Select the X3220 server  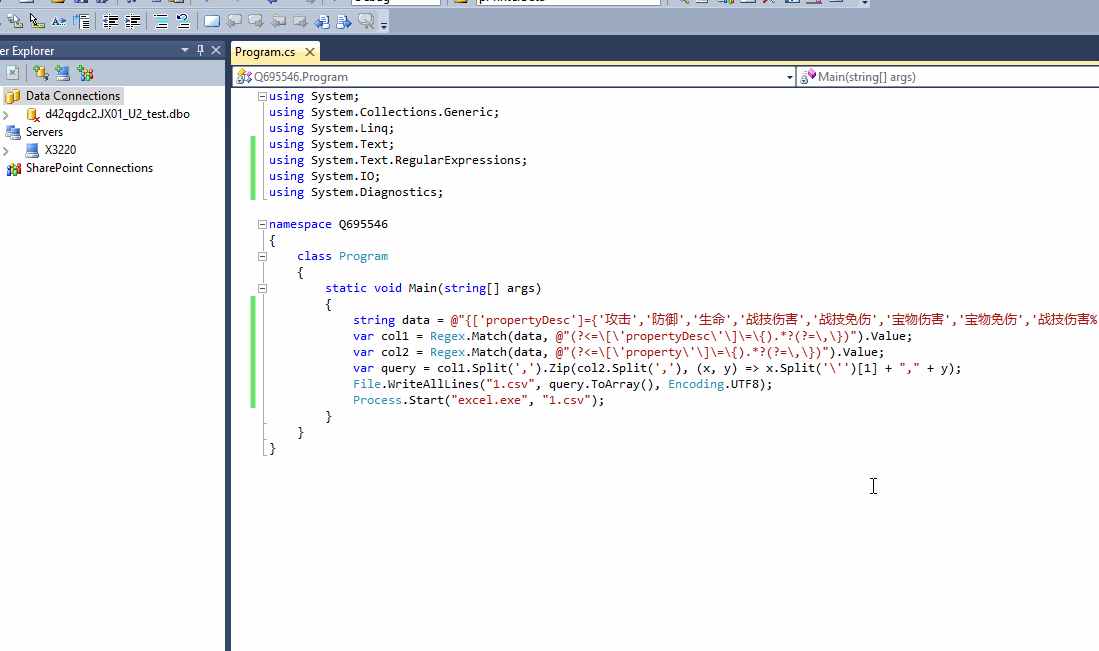tap(60, 150)
